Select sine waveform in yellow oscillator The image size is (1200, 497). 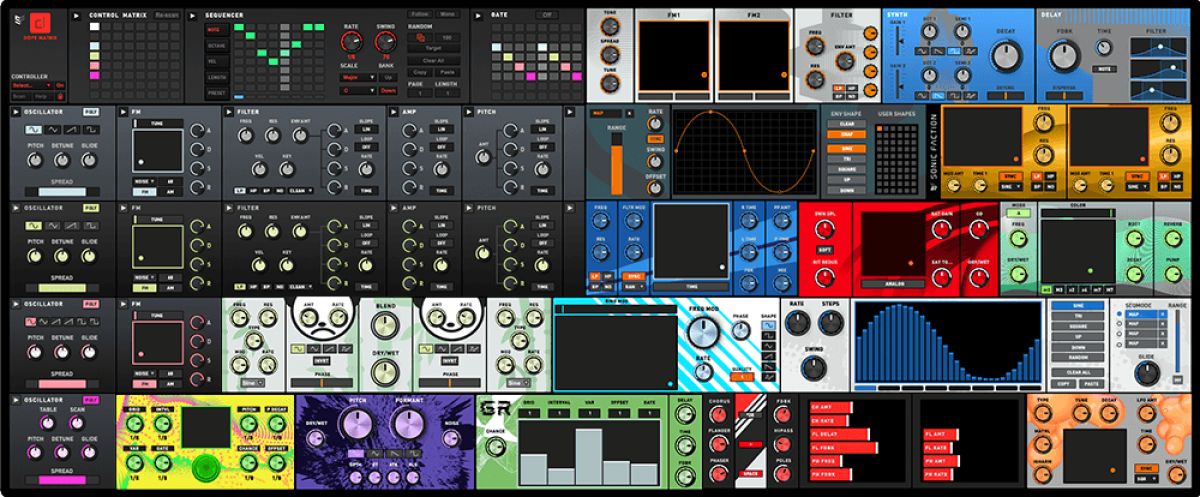(x=34, y=226)
